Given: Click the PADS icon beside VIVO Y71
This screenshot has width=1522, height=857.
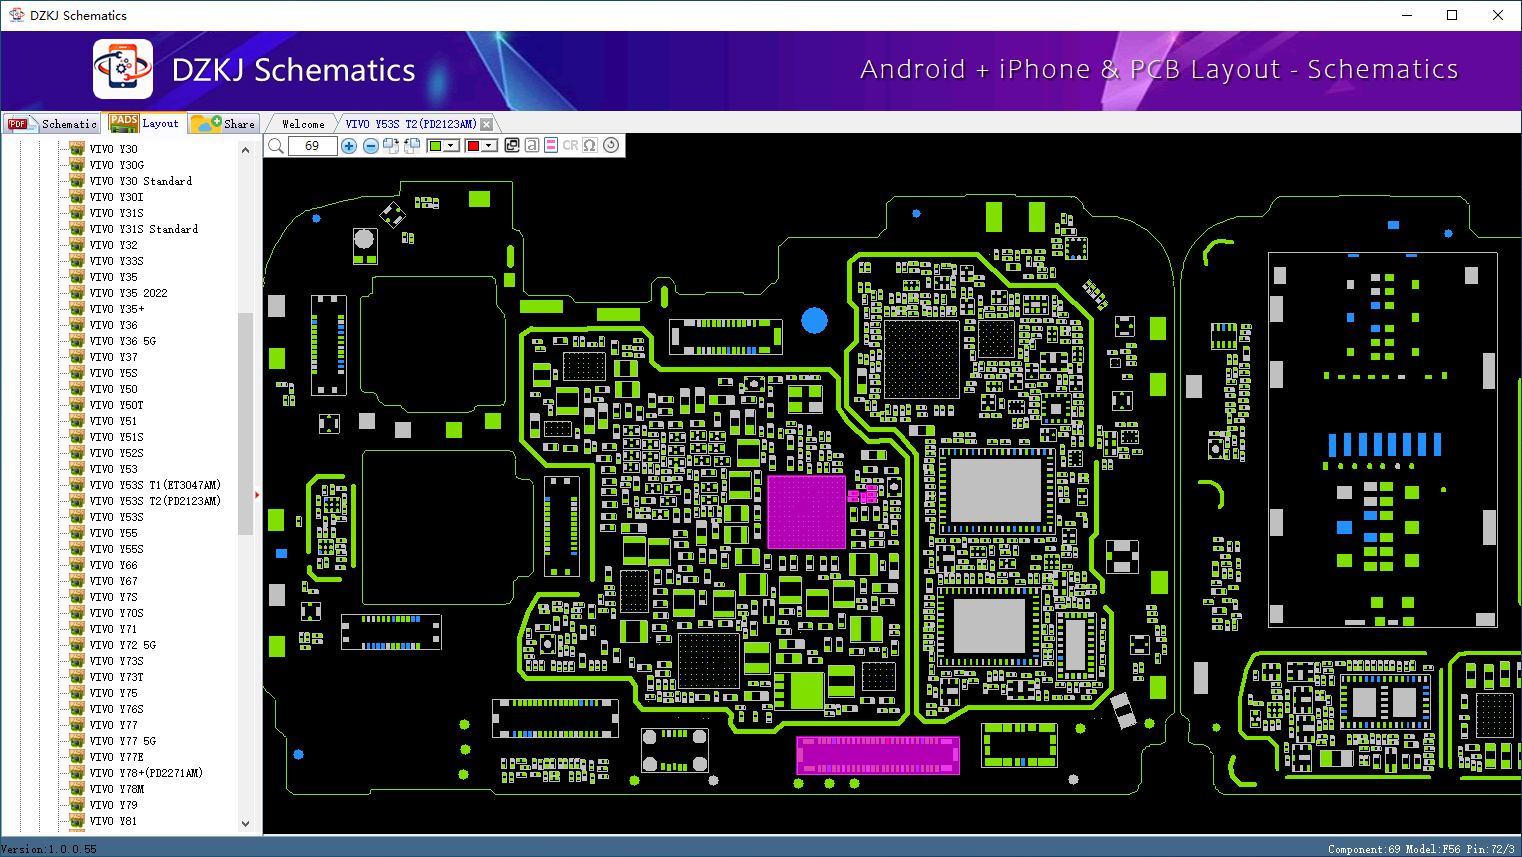Looking at the screenshot, I should 77,629.
